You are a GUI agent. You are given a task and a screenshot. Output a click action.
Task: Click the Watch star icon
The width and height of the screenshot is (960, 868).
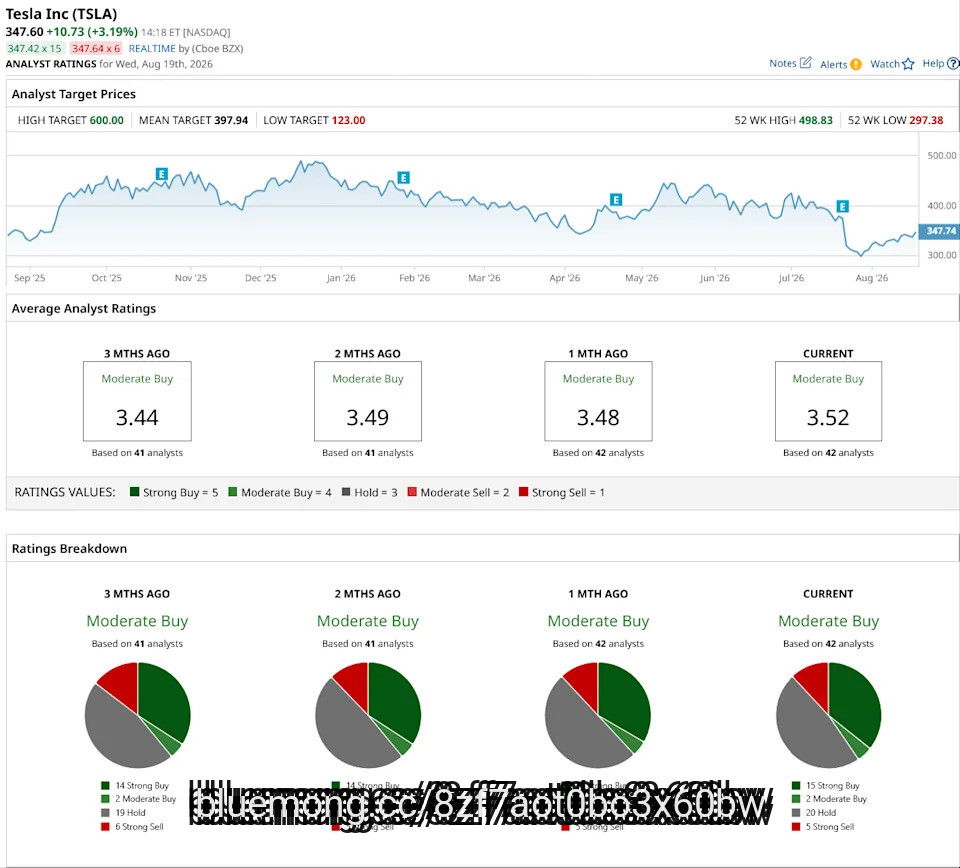[908, 64]
